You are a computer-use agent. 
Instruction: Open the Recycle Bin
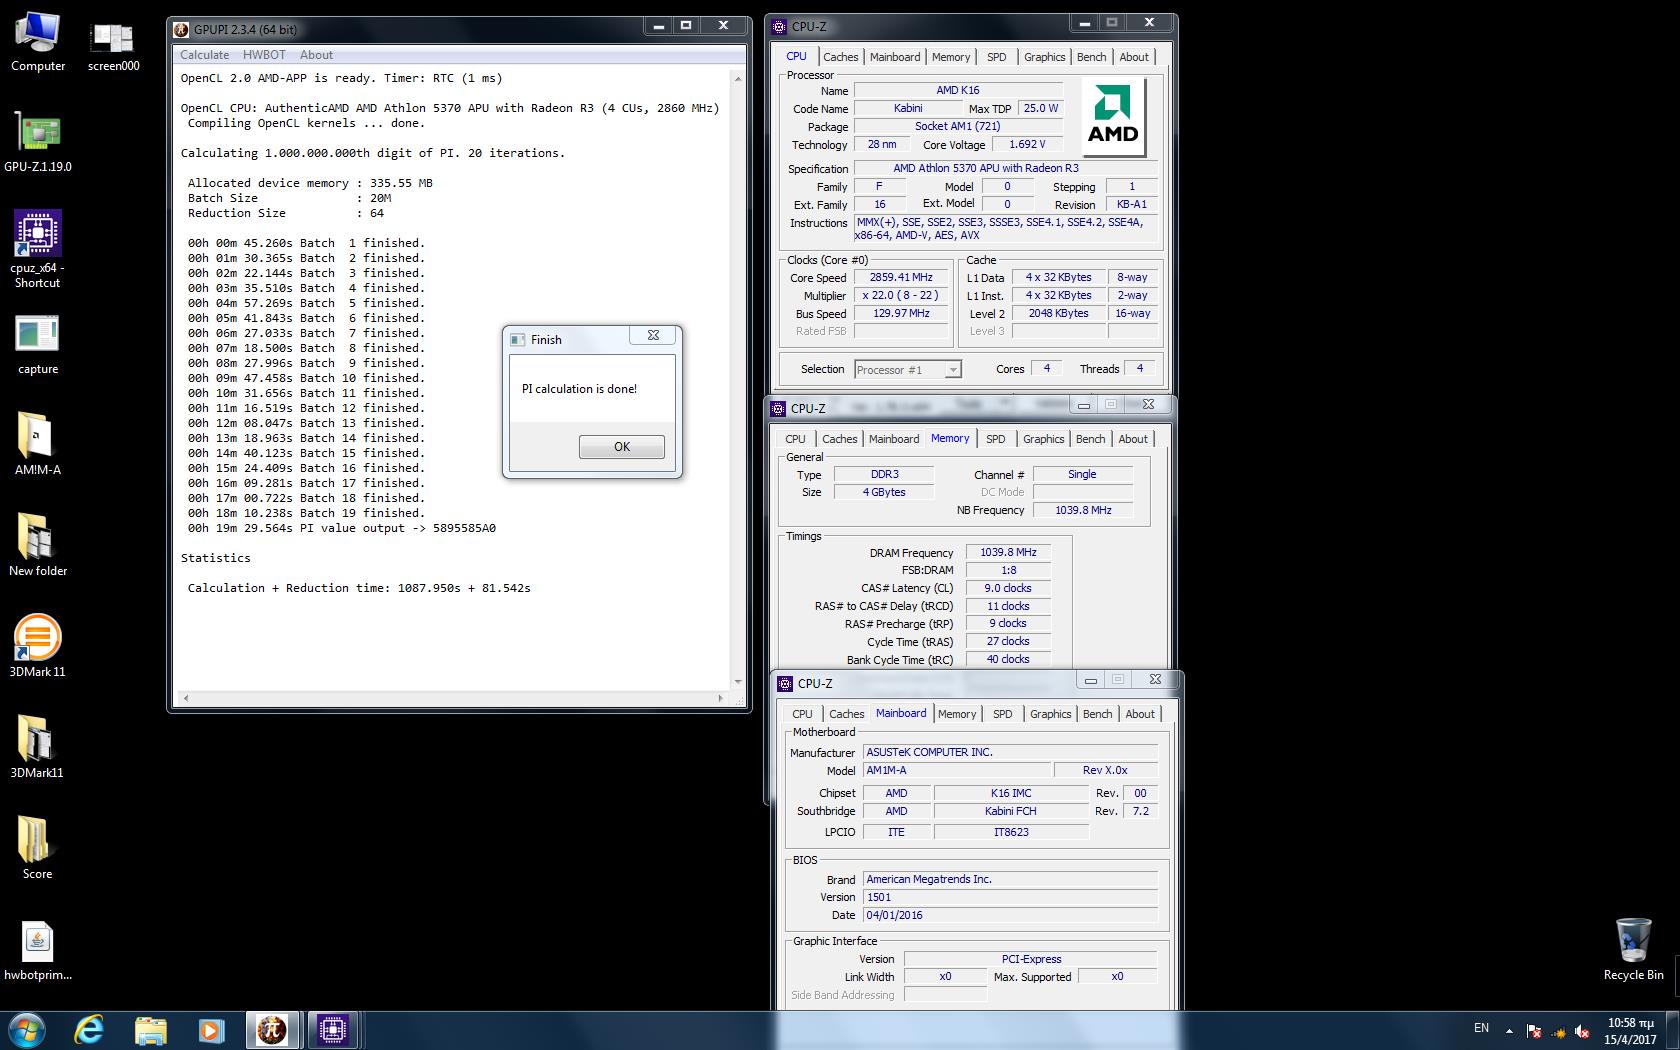coord(1633,950)
